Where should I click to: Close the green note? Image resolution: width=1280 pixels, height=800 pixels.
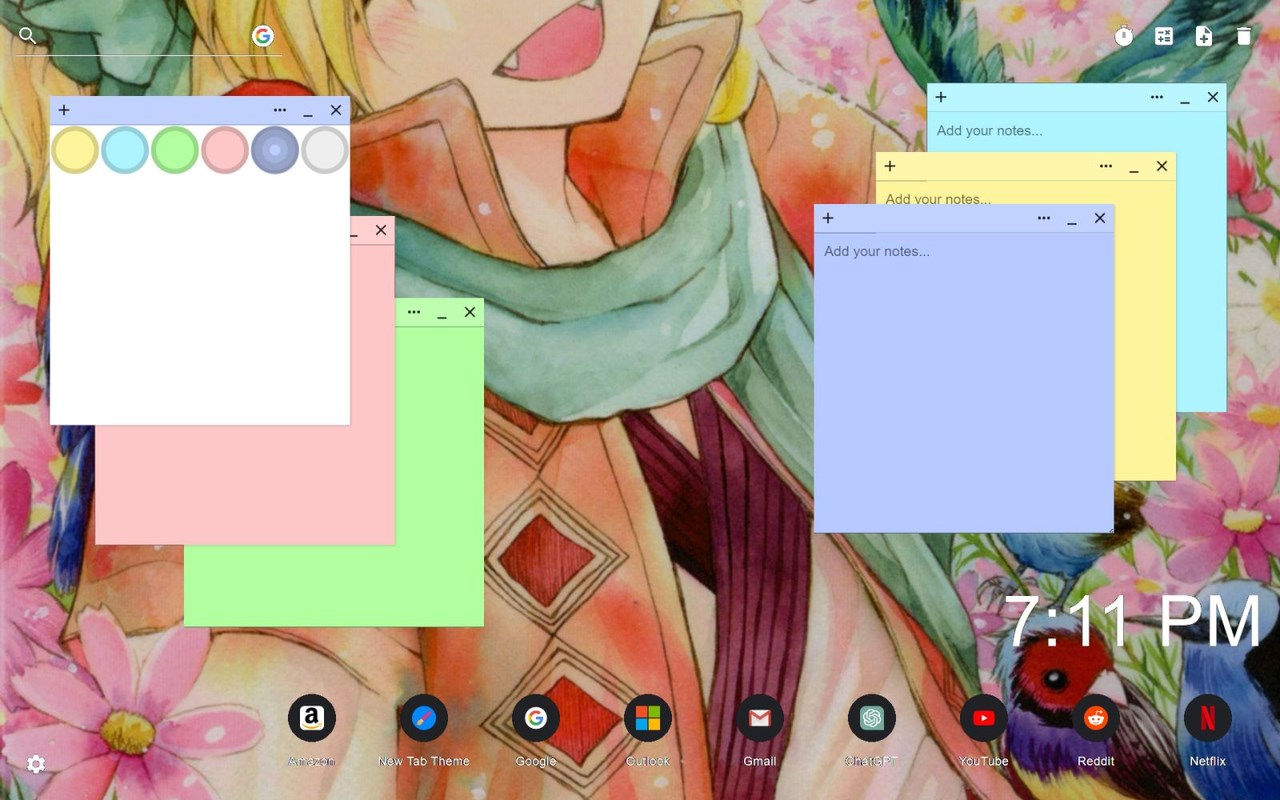(470, 312)
